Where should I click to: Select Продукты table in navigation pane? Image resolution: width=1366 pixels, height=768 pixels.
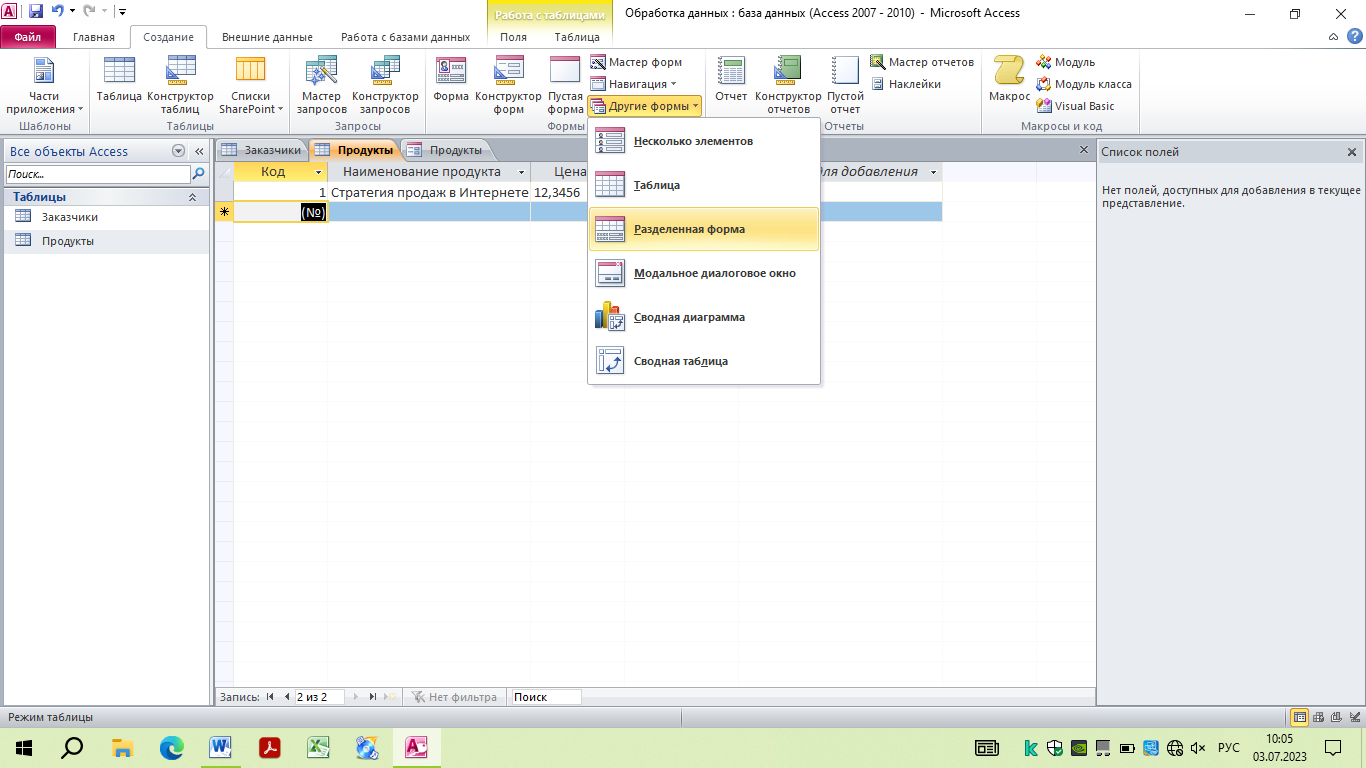(107, 241)
